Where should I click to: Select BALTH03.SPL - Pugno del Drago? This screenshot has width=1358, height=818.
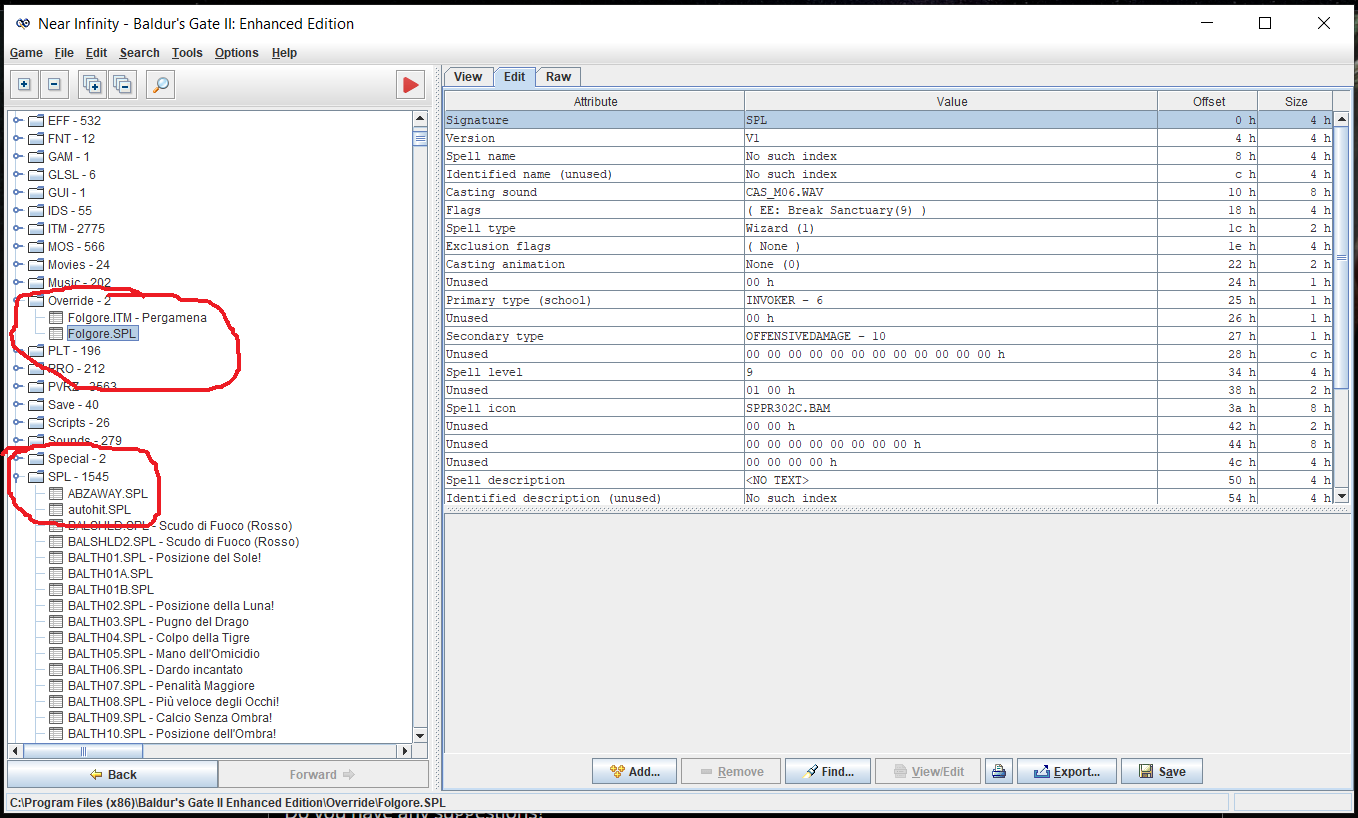click(x=158, y=622)
